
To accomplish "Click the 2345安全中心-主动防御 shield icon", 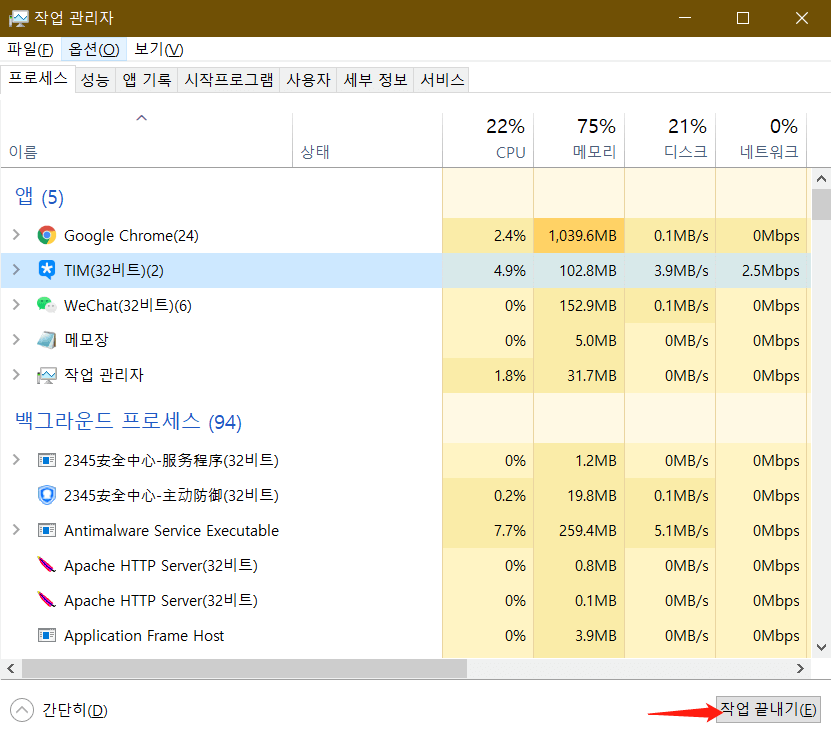I will (x=46, y=495).
